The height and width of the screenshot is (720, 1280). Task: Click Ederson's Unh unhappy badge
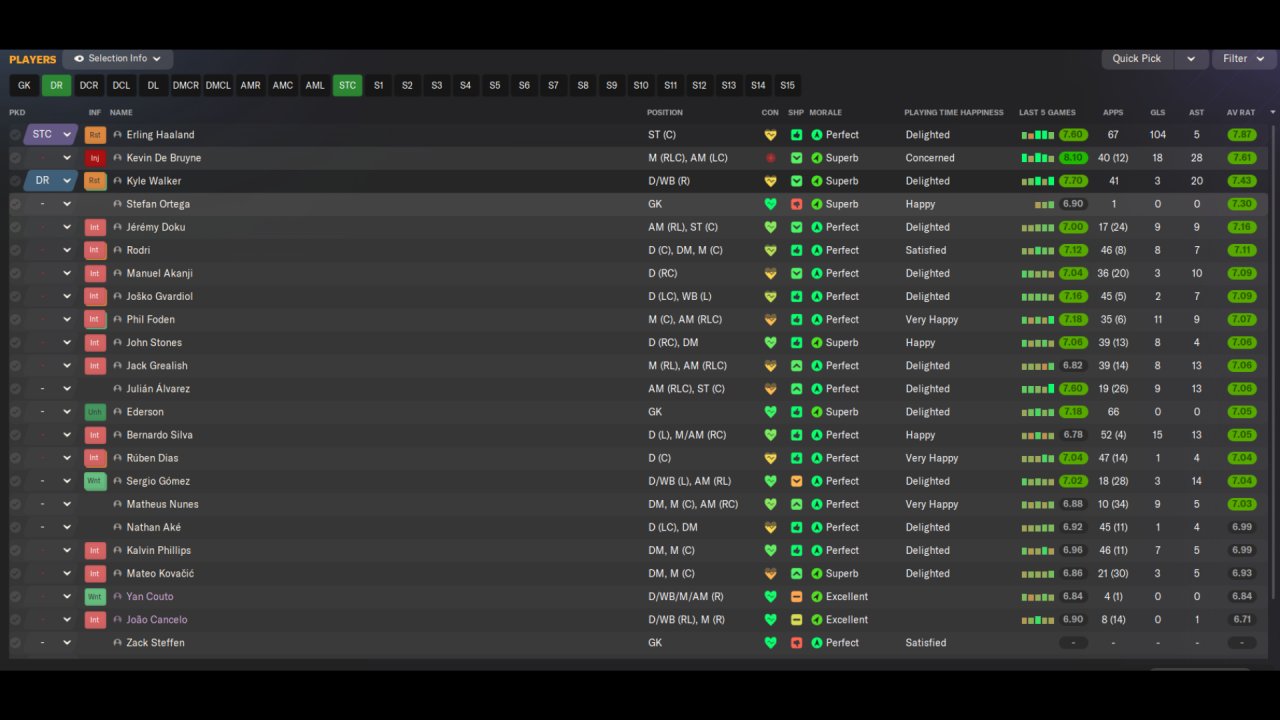(x=96, y=412)
